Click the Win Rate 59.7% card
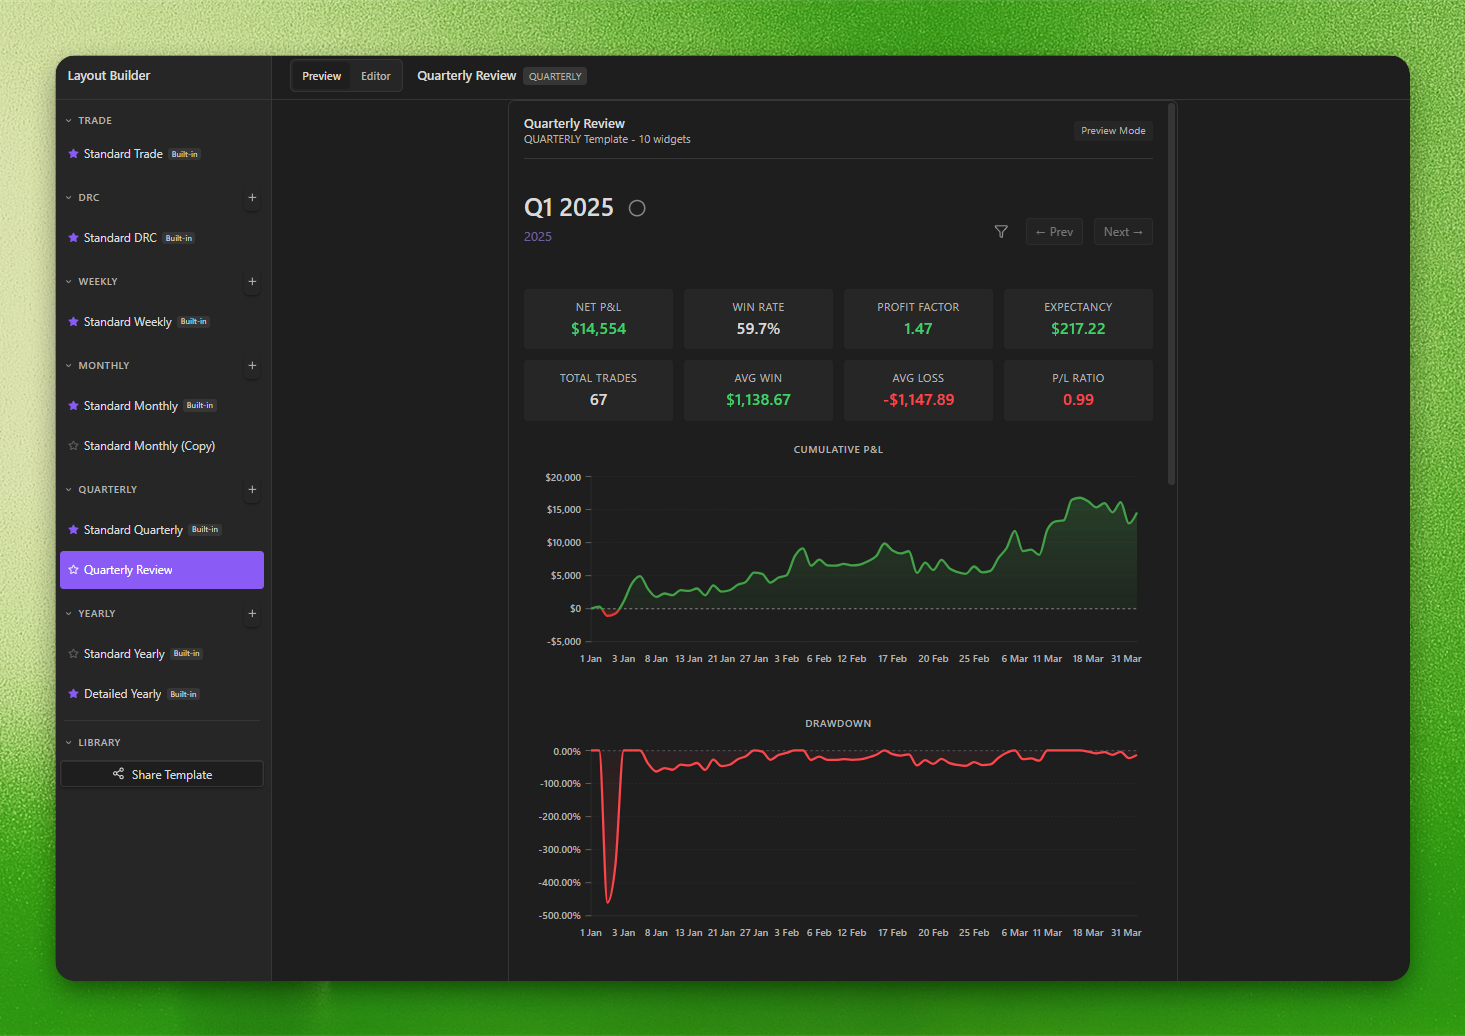 pyautogui.click(x=758, y=319)
